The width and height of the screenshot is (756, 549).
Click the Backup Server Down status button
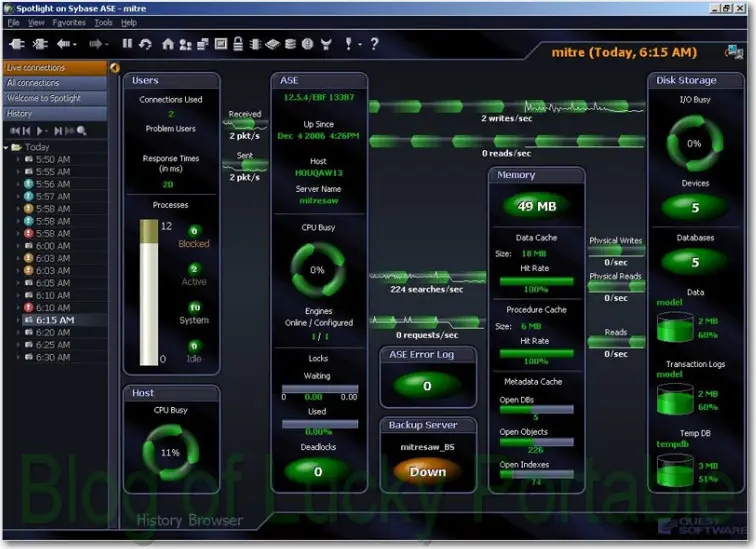coord(428,472)
